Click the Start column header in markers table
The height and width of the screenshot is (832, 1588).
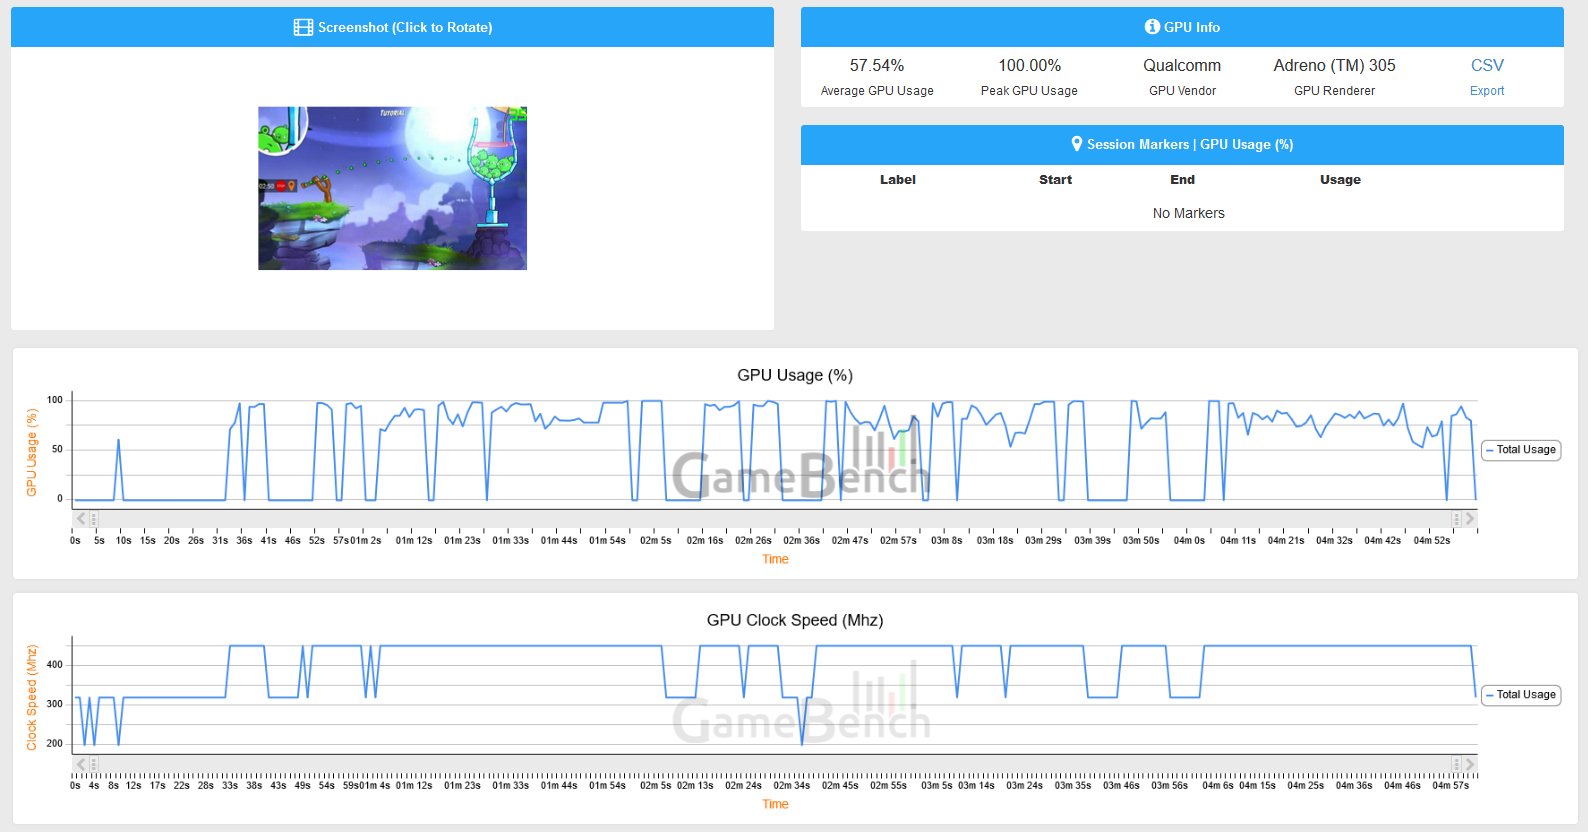point(1055,180)
